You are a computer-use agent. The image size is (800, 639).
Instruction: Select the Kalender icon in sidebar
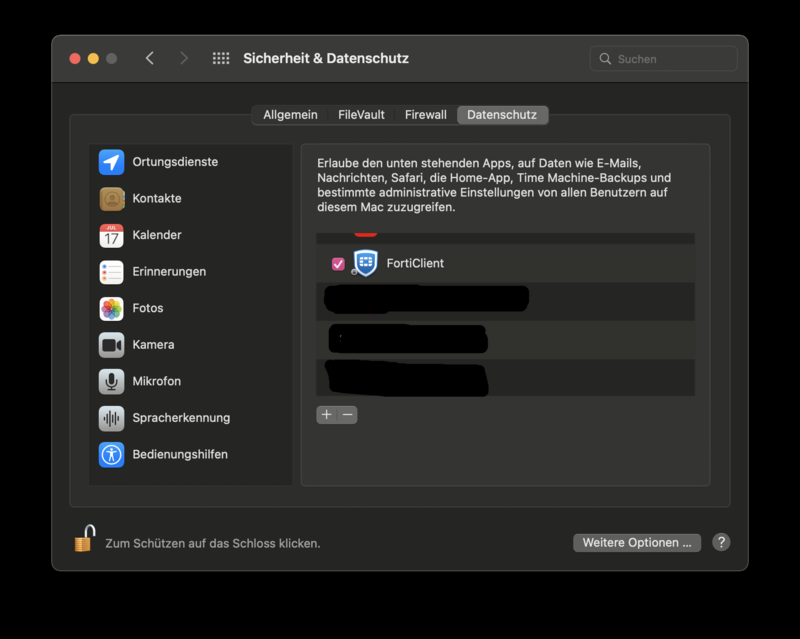[x=111, y=236]
